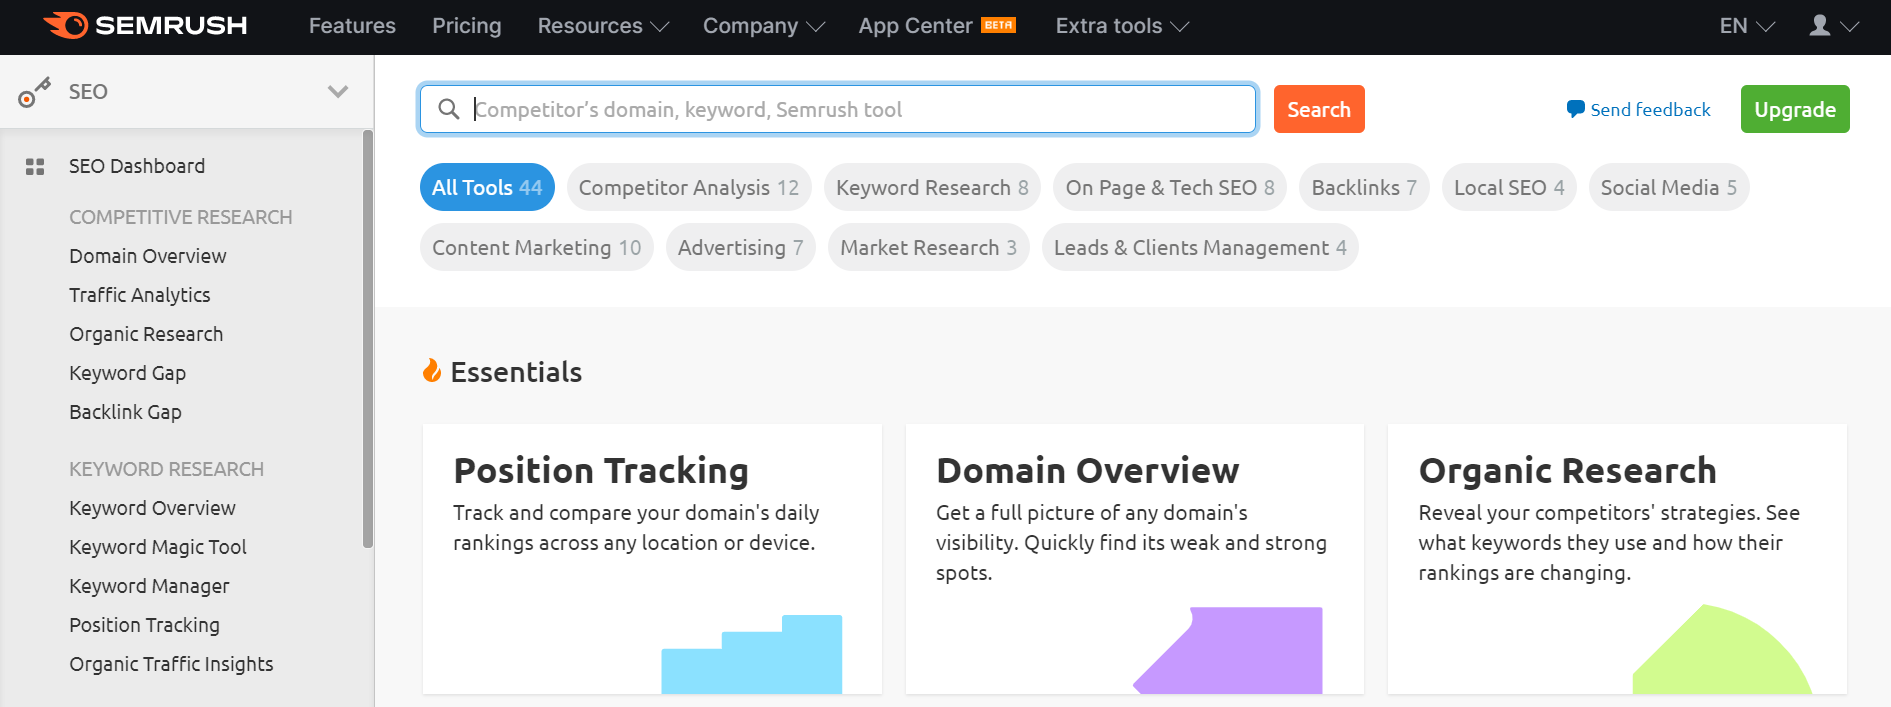Focus the competitor domain search field

(838, 109)
